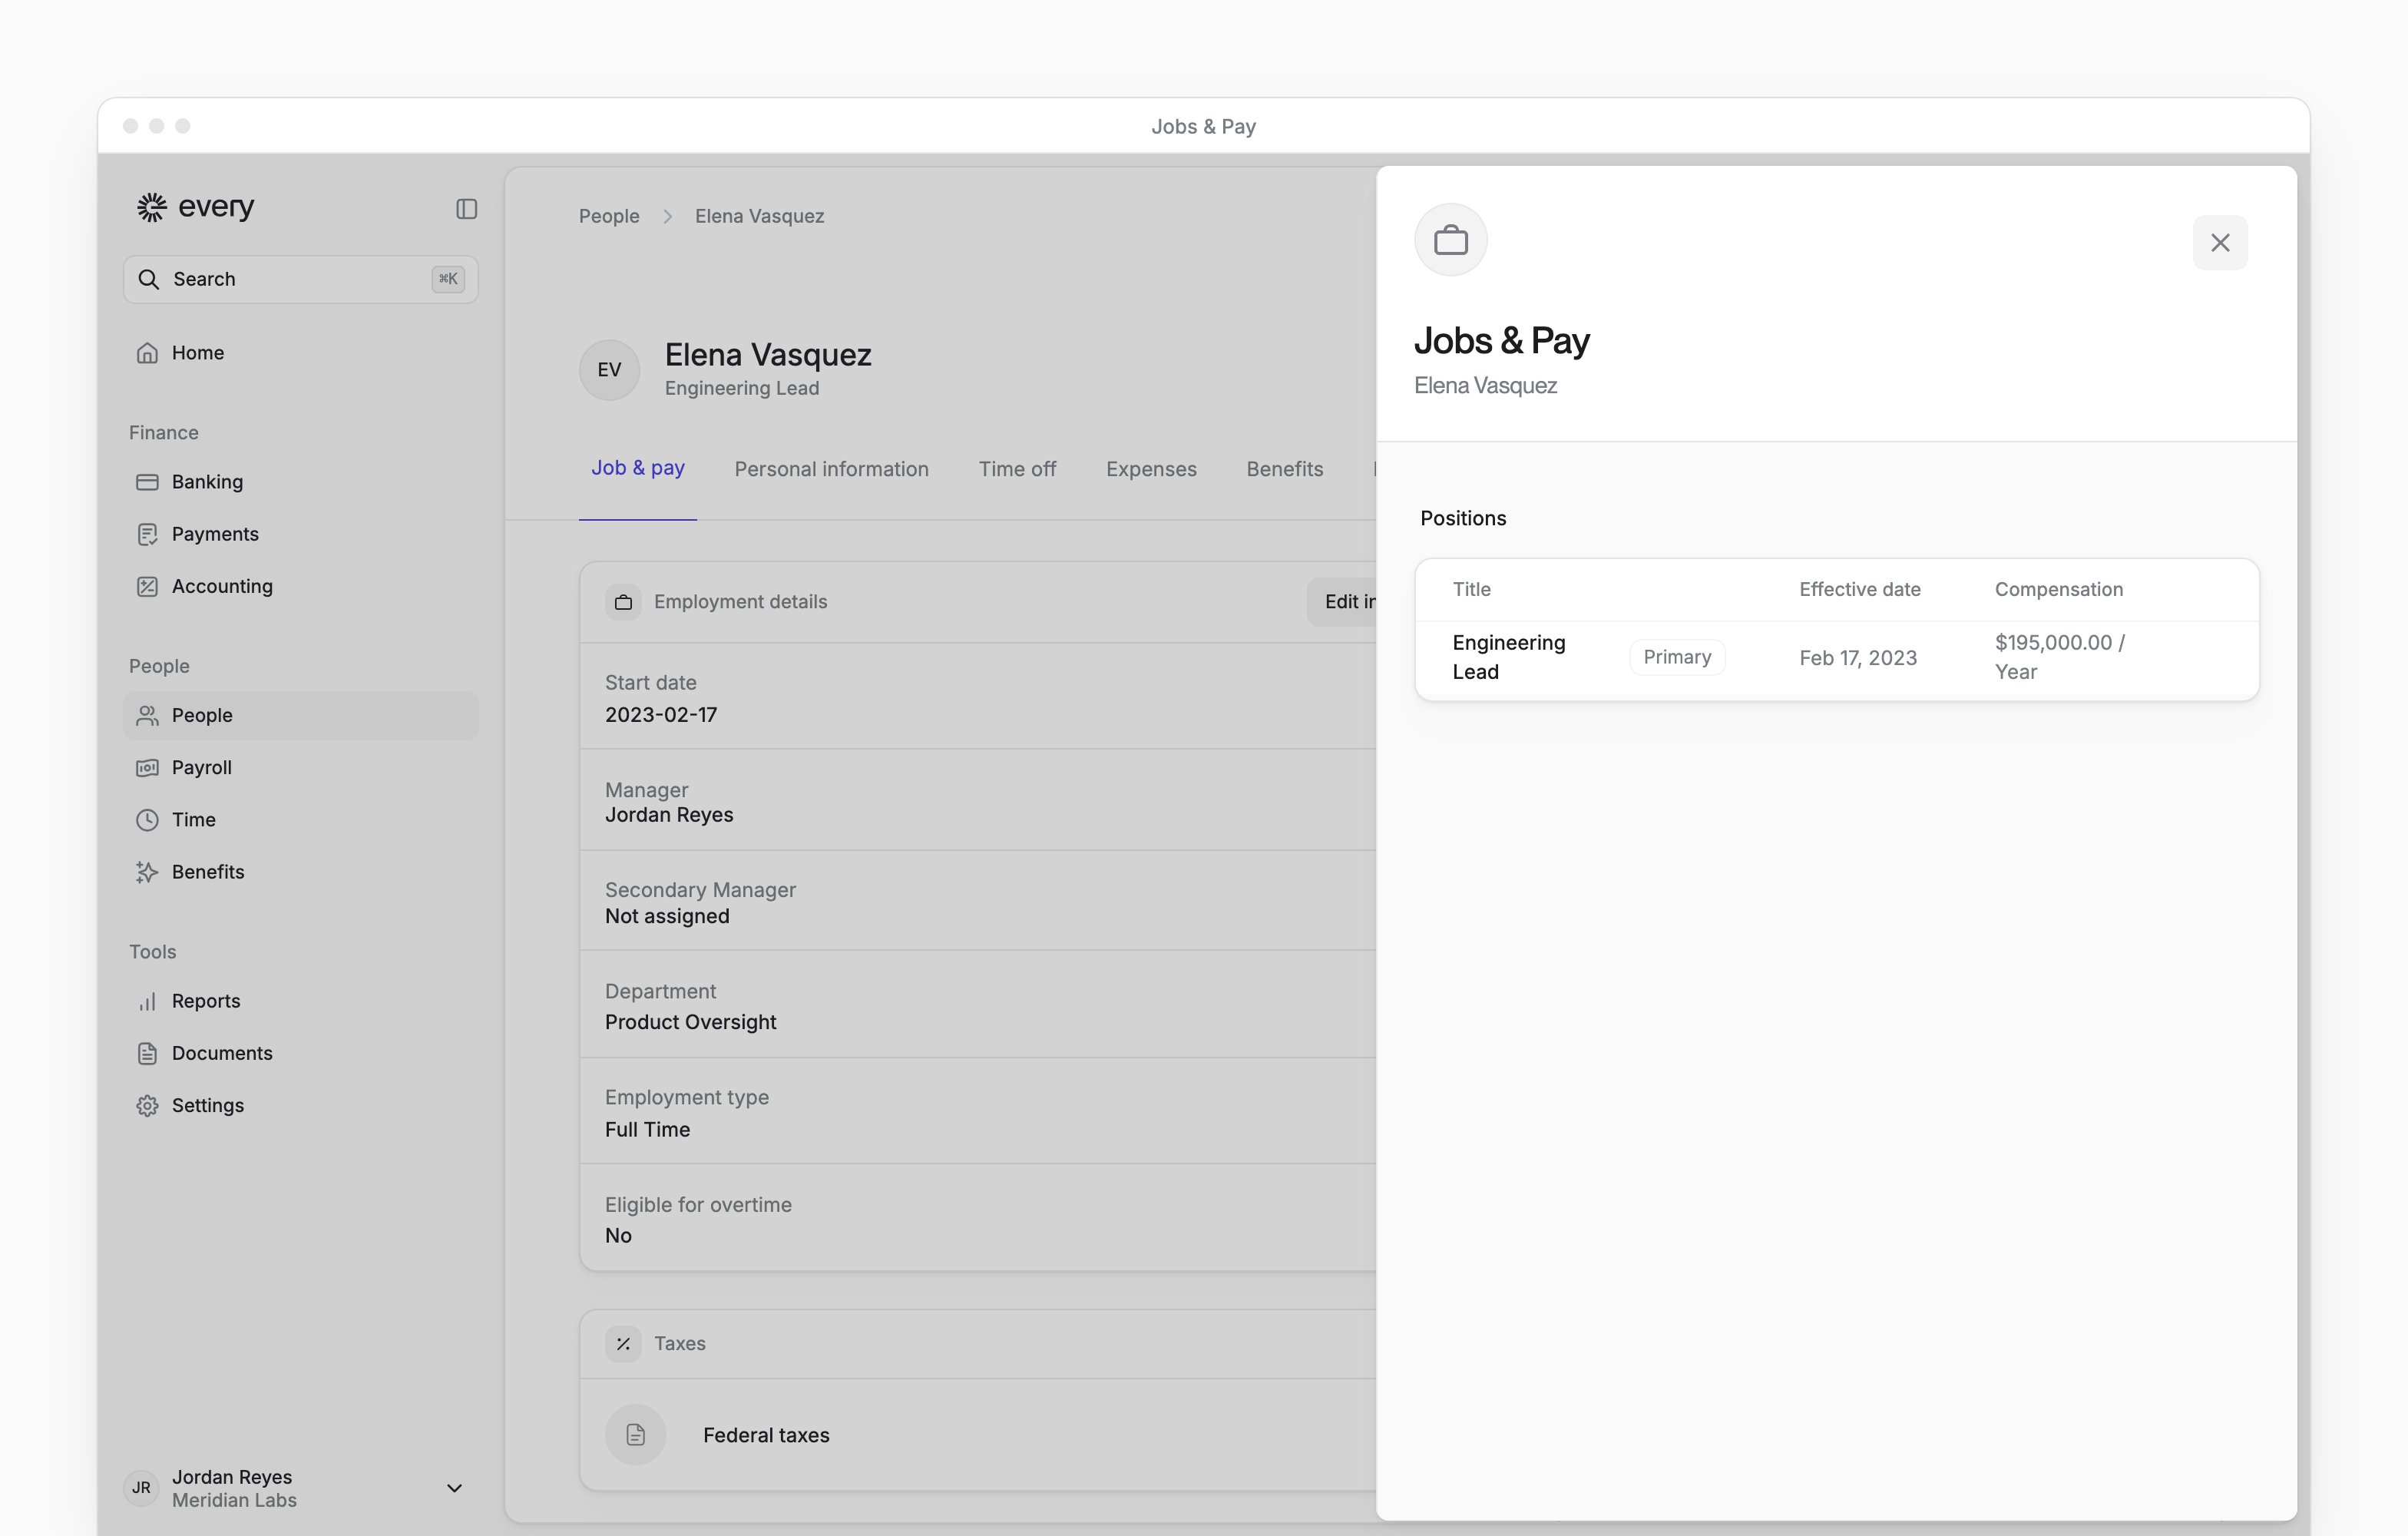This screenshot has height=1536, width=2408.
Task: Expand Jordan Reyes account menu chevron
Action: (454, 1488)
